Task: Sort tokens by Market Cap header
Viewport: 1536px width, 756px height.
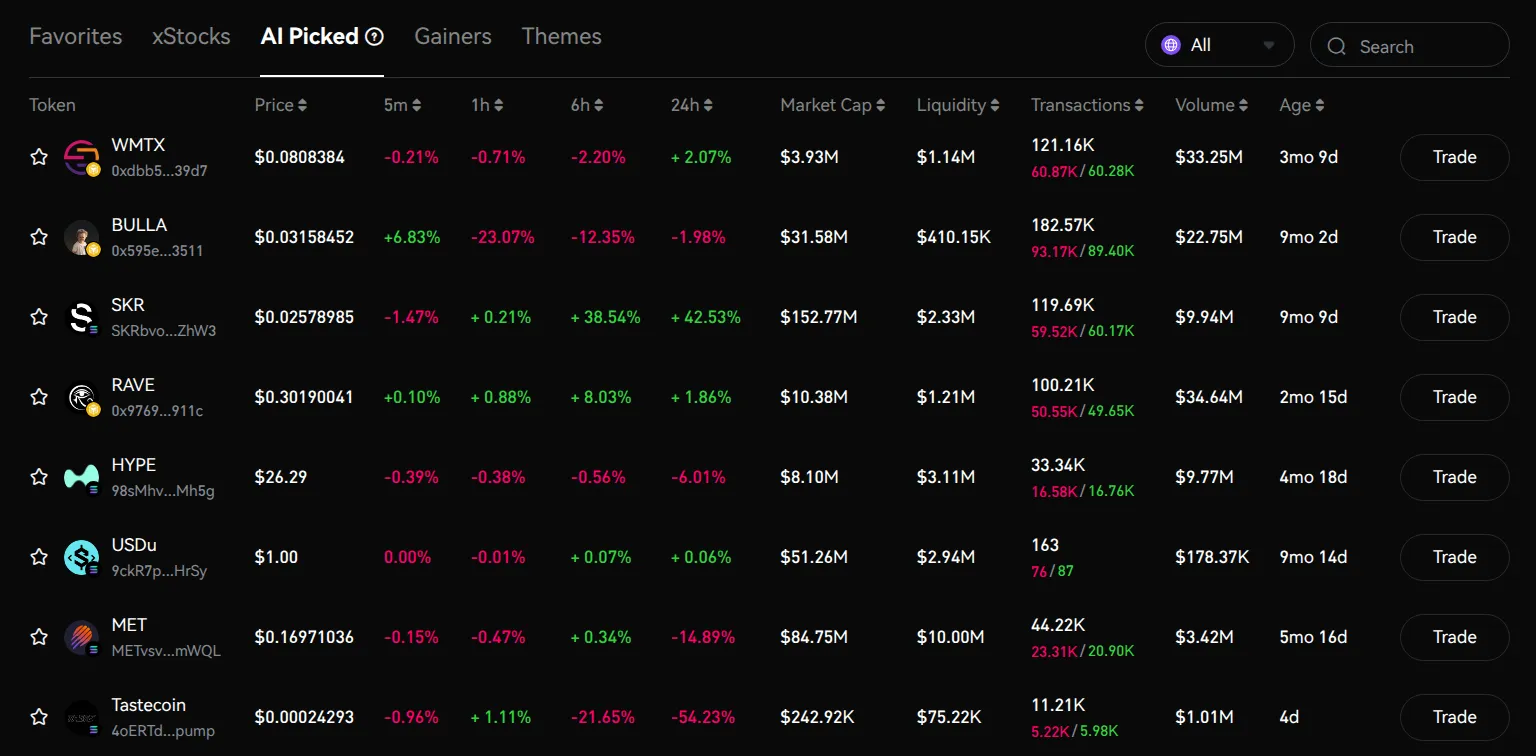Action: pyautogui.click(x=832, y=105)
